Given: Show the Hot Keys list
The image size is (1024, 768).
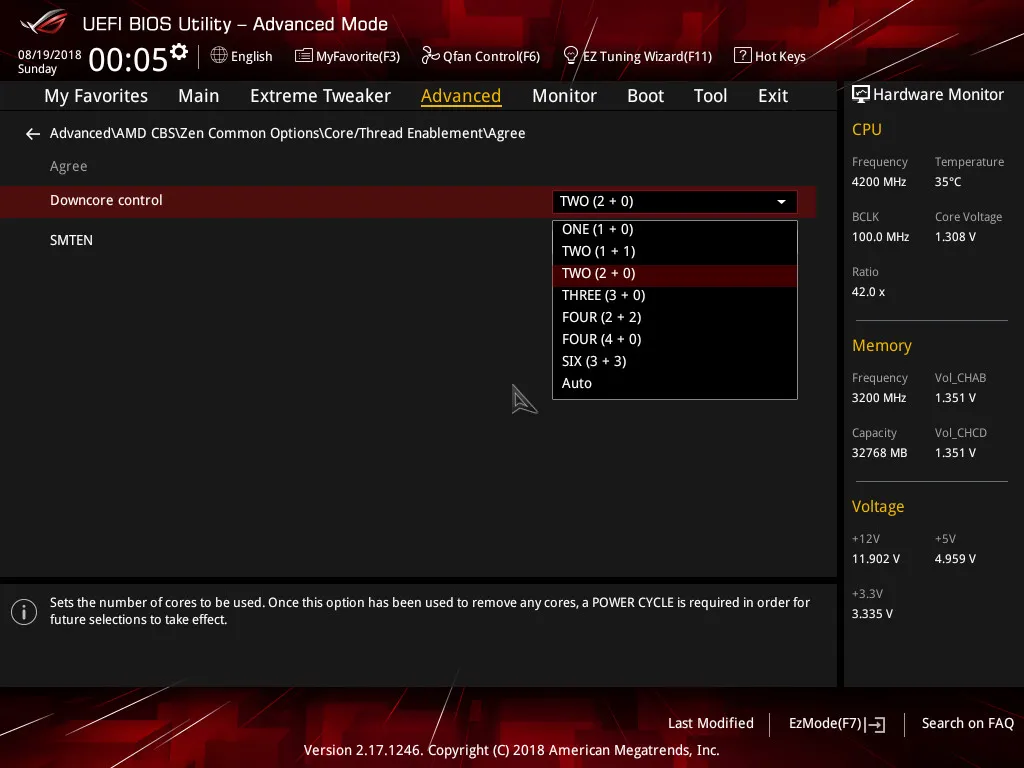Looking at the screenshot, I should (x=770, y=56).
